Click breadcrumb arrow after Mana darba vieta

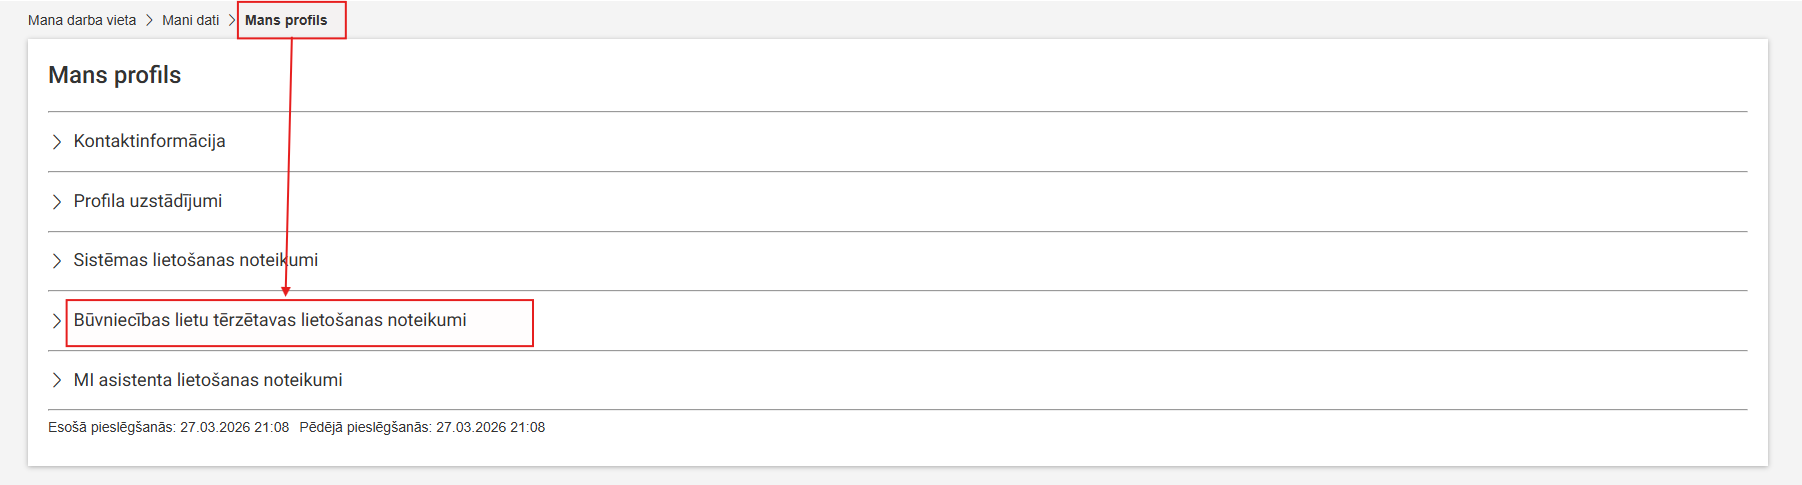point(149,20)
